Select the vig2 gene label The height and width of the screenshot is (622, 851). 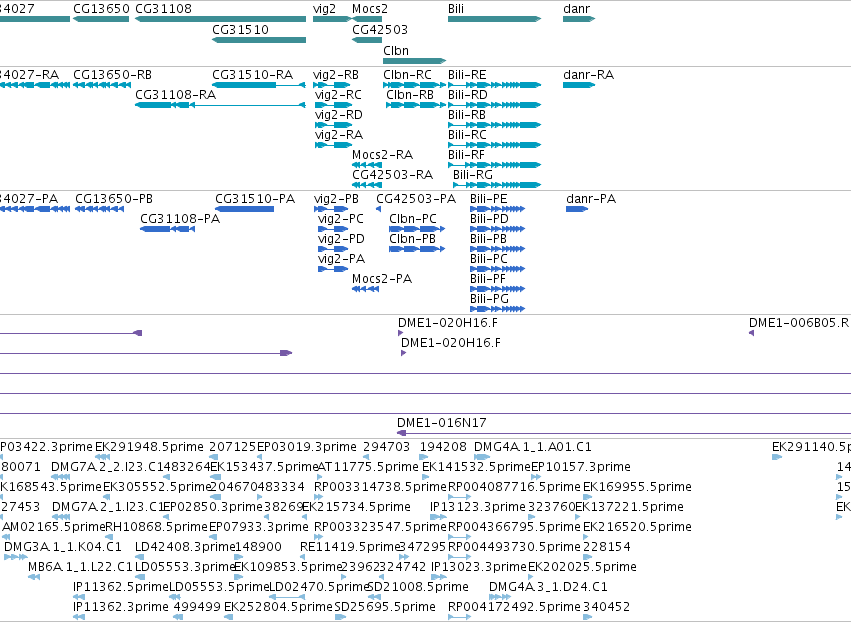325,9
